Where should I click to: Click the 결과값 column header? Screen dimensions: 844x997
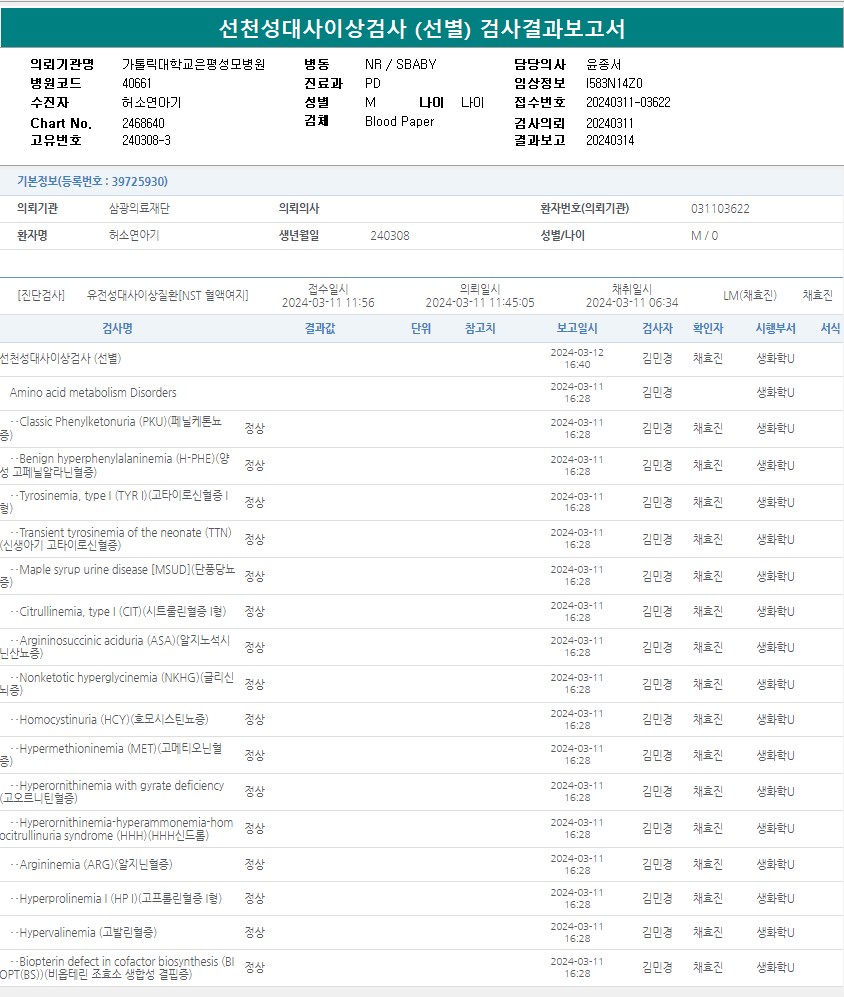point(320,328)
